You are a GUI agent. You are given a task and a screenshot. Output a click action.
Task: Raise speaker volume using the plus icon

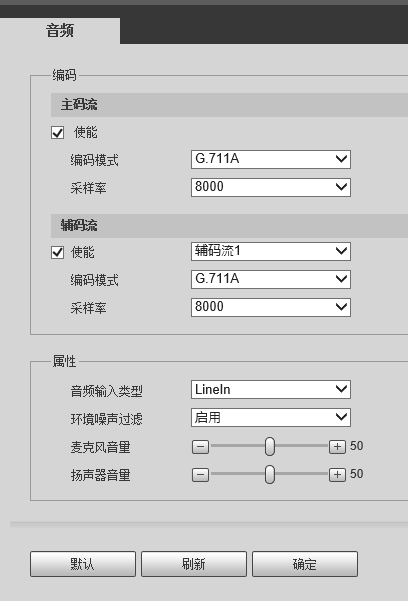coord(337,475)
